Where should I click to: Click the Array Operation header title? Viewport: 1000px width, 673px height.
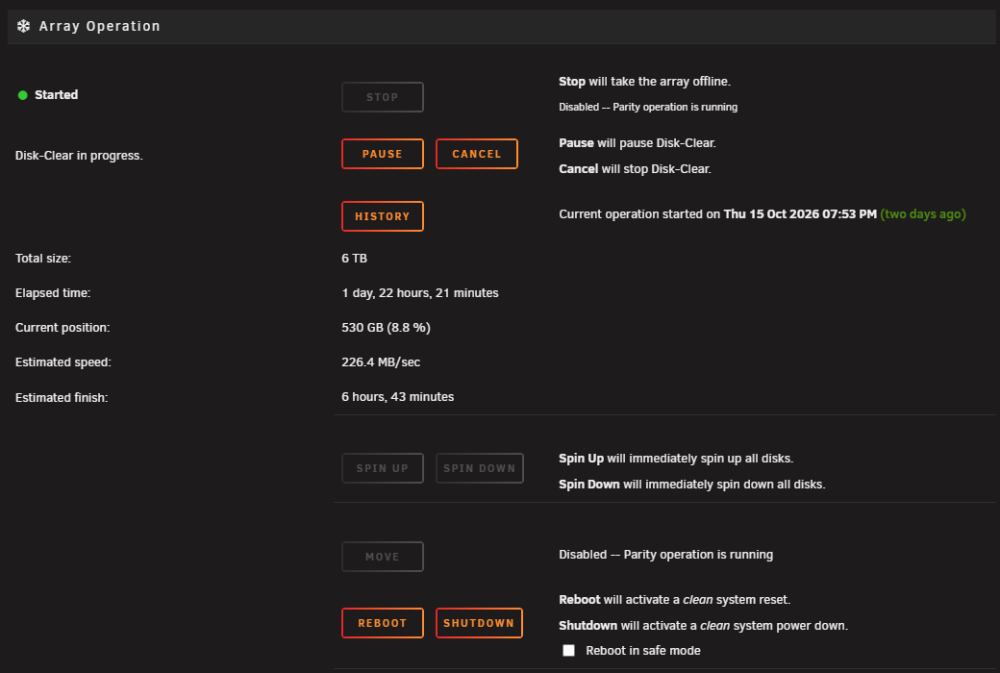(99, 26)
